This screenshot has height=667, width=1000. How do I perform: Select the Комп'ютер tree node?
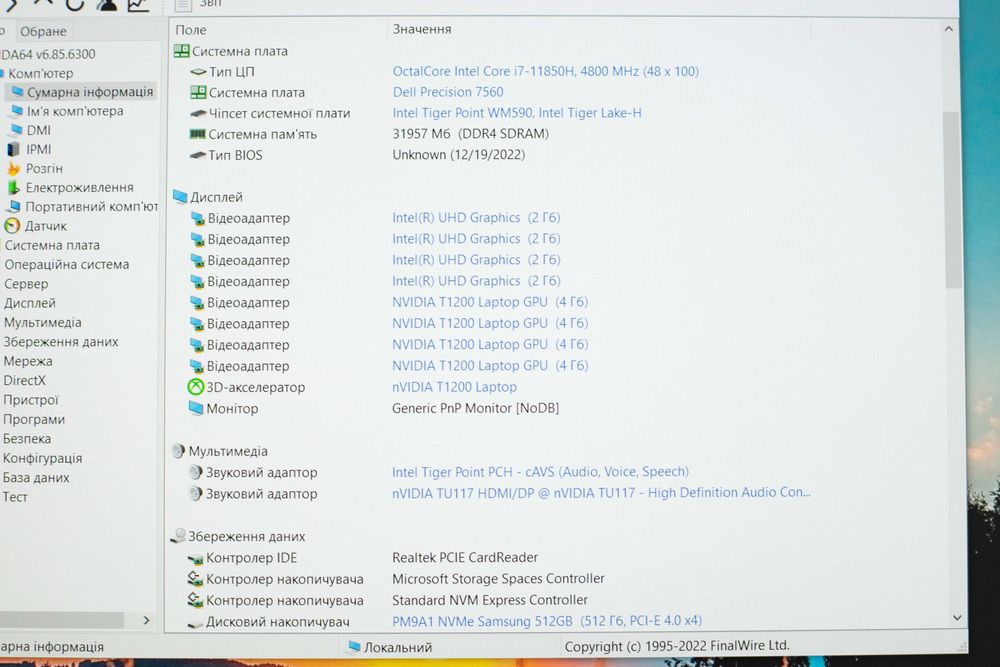coord(40,73)
